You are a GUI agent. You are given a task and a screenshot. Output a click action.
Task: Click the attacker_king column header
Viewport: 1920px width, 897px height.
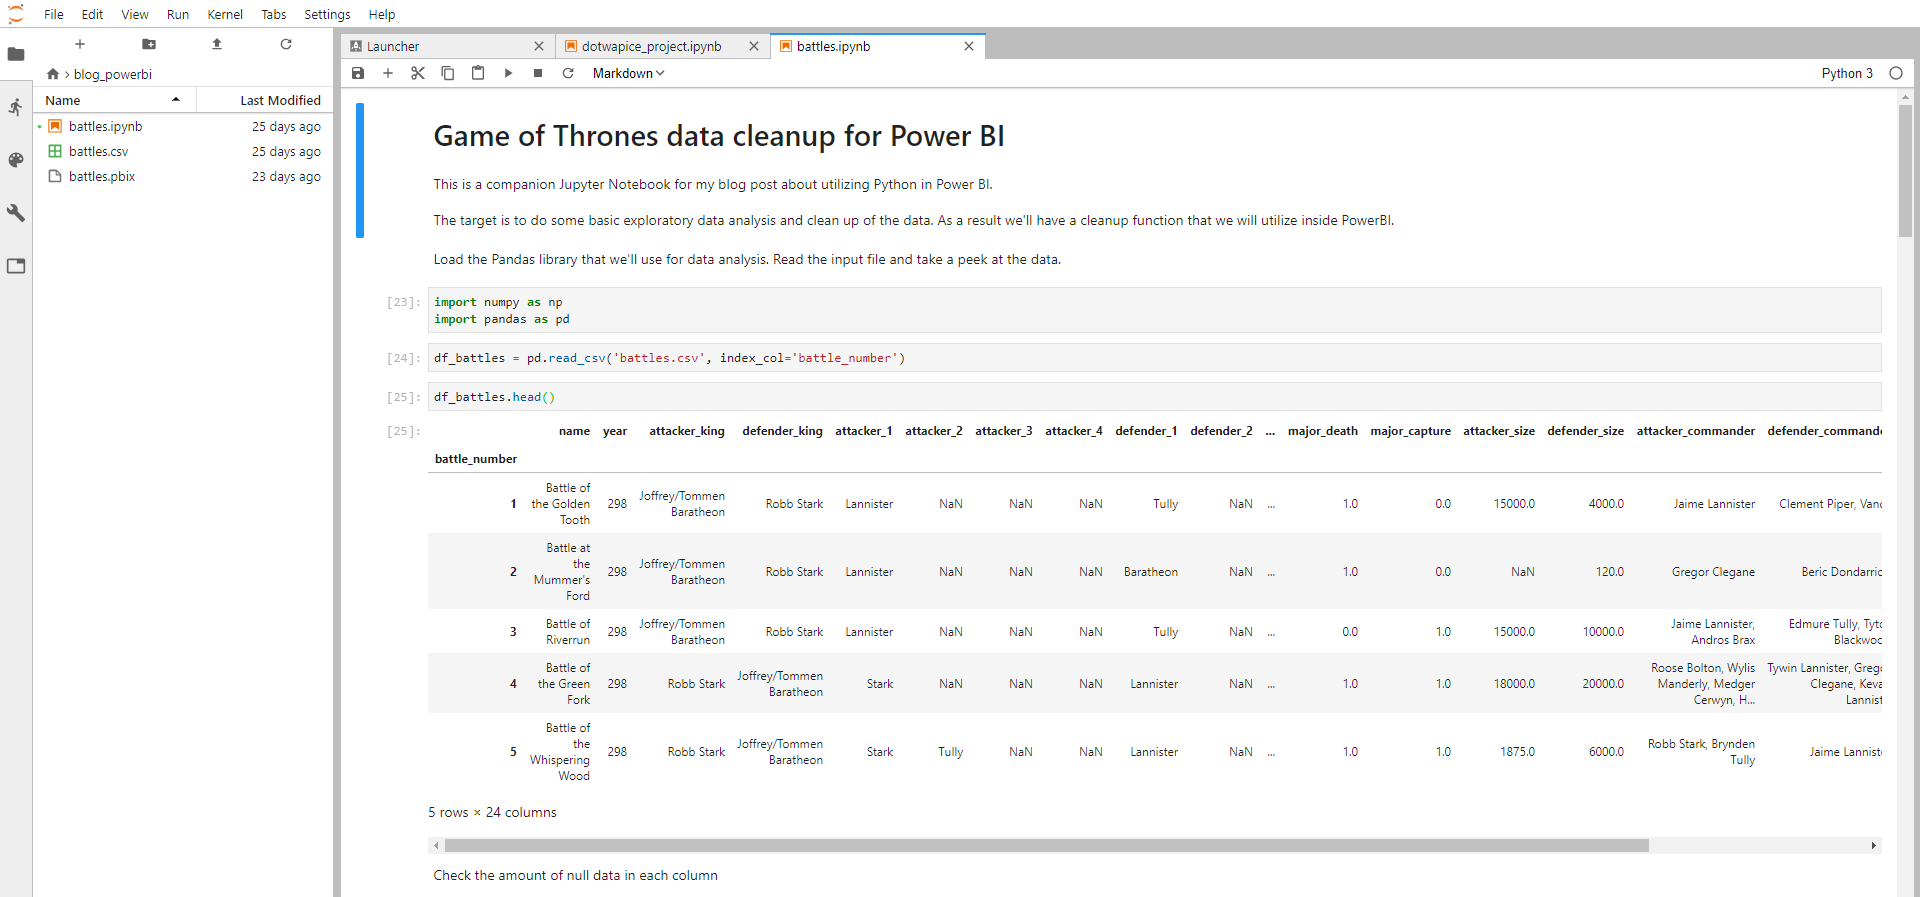(687, 431)
